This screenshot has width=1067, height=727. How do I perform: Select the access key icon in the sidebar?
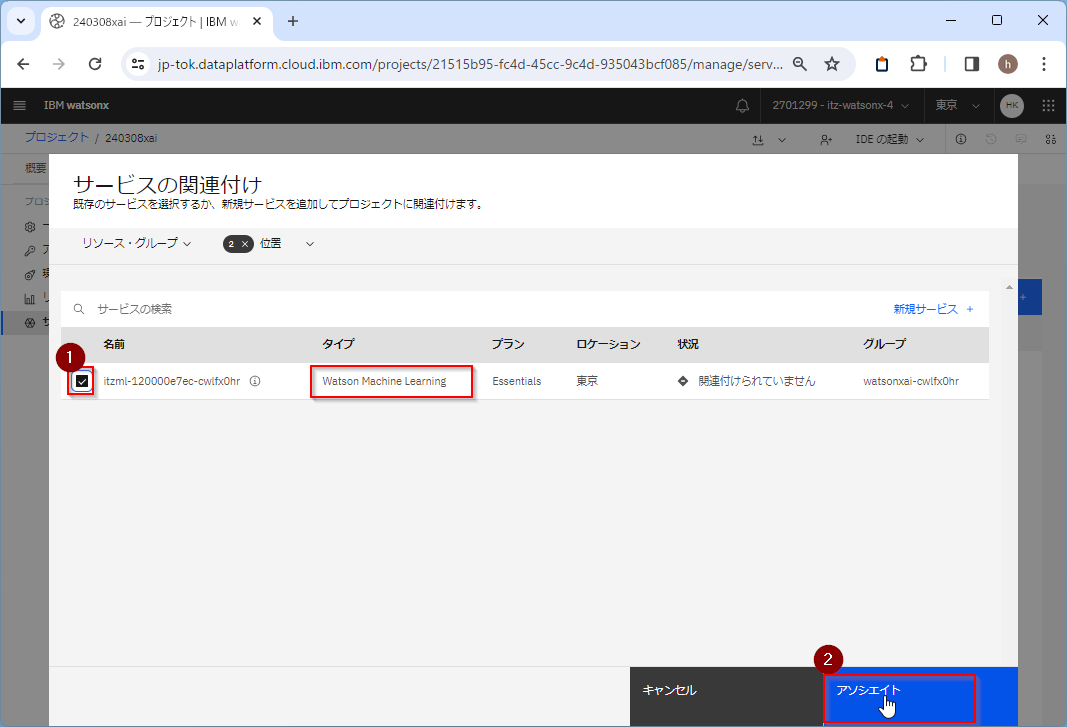[30, 250]
